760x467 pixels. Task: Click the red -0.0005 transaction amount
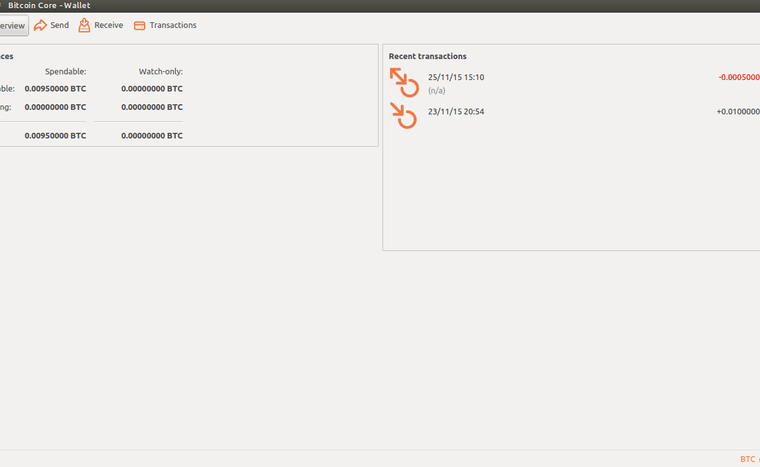pyautogui.click(x=738, y=77)
